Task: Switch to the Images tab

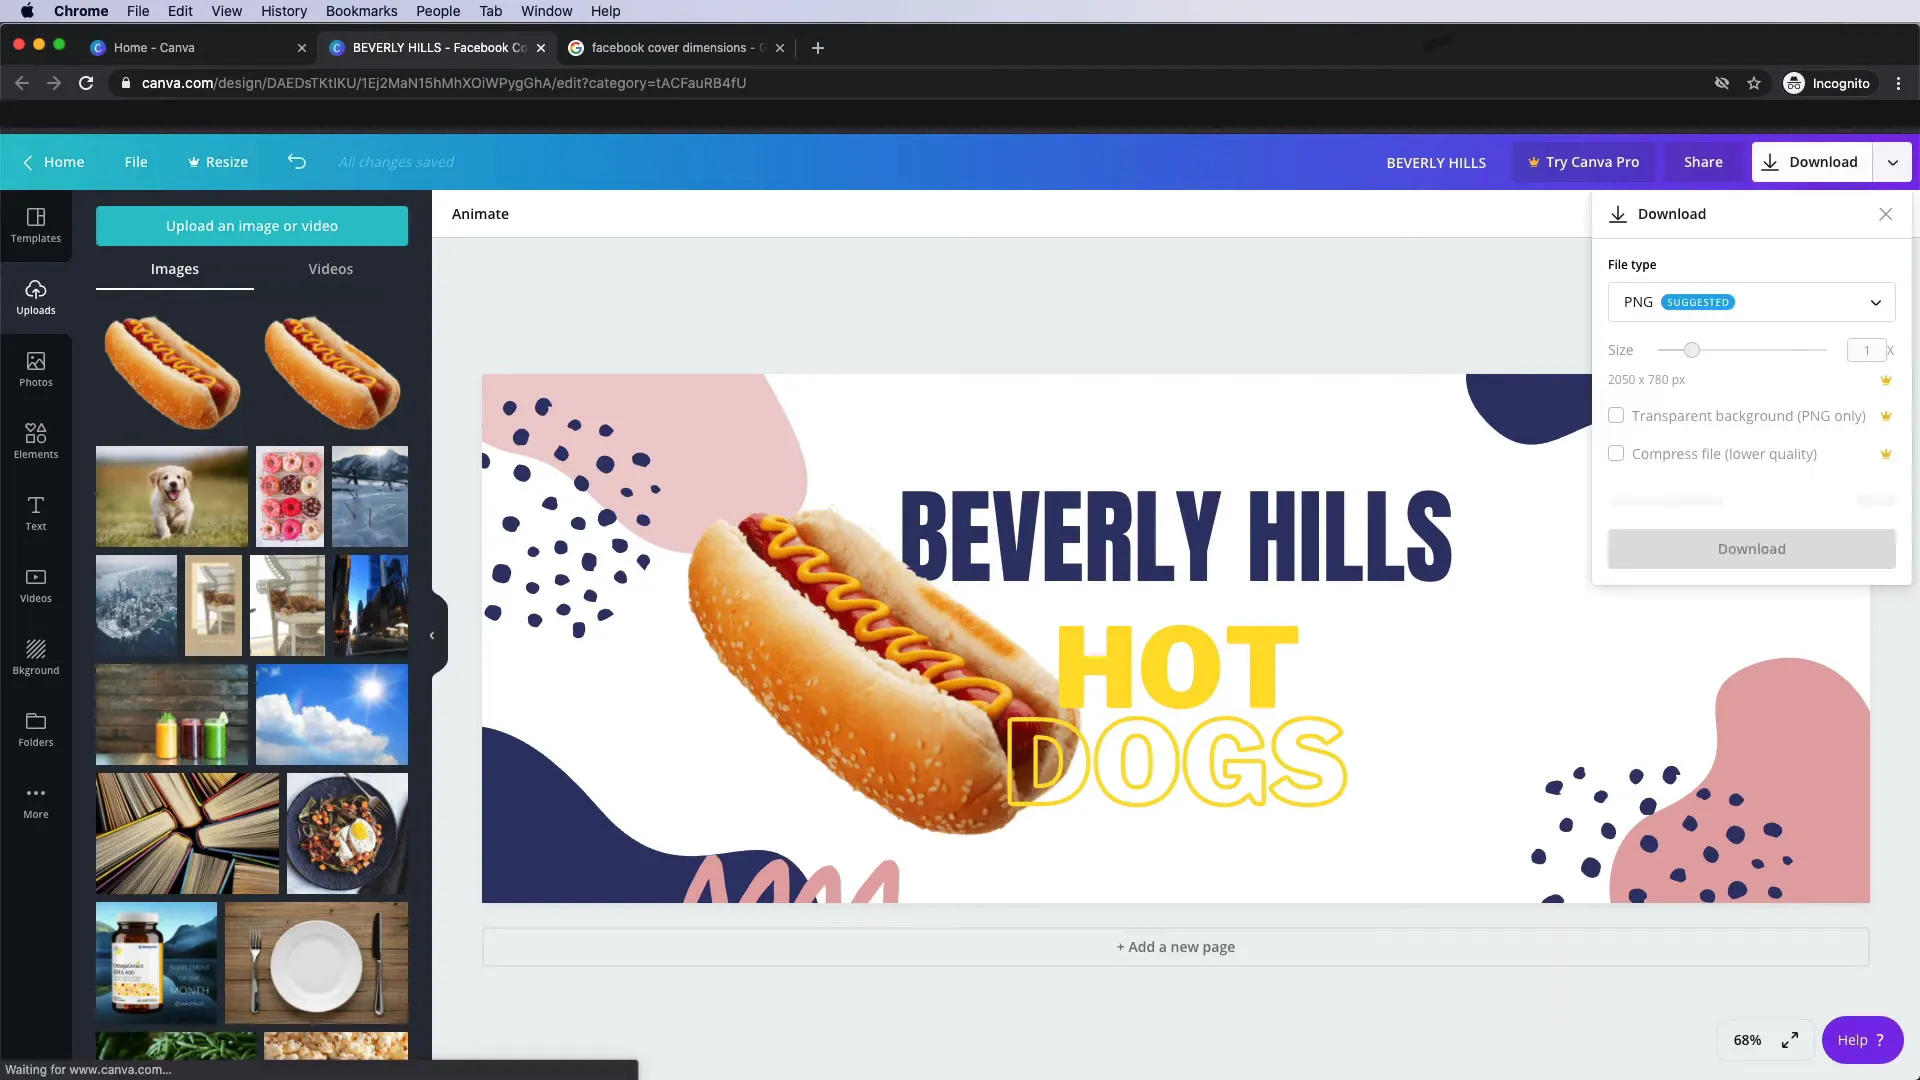Action: 175,269
